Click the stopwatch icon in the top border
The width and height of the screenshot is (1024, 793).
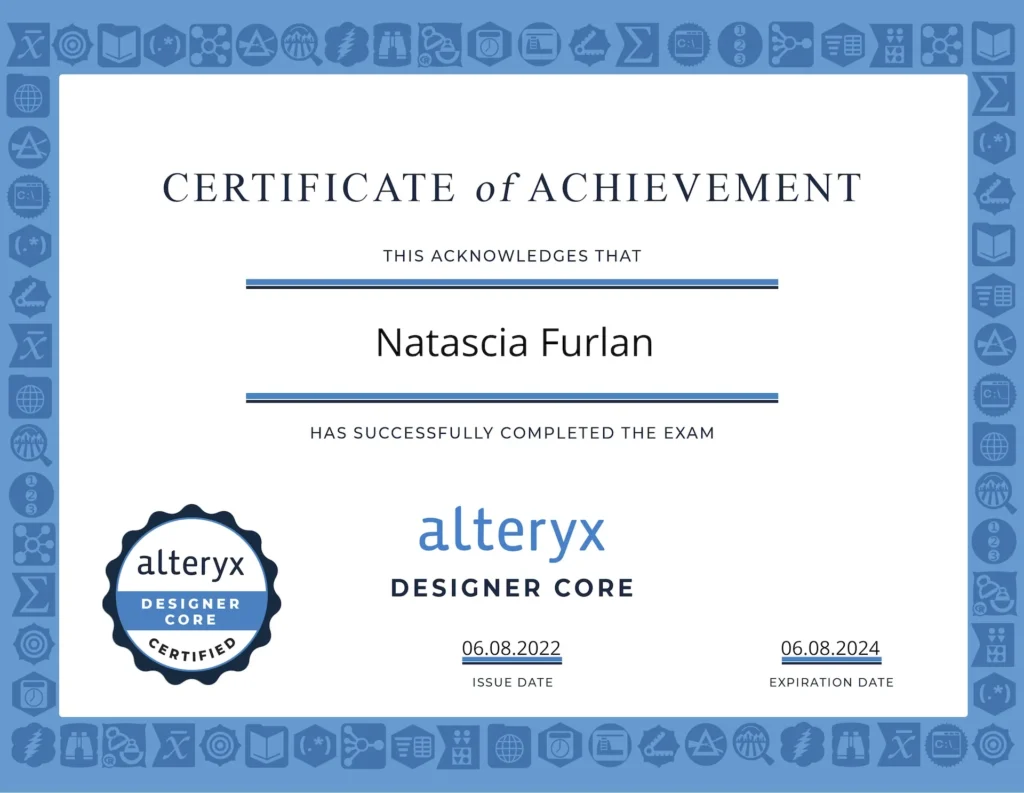(487, 44)
